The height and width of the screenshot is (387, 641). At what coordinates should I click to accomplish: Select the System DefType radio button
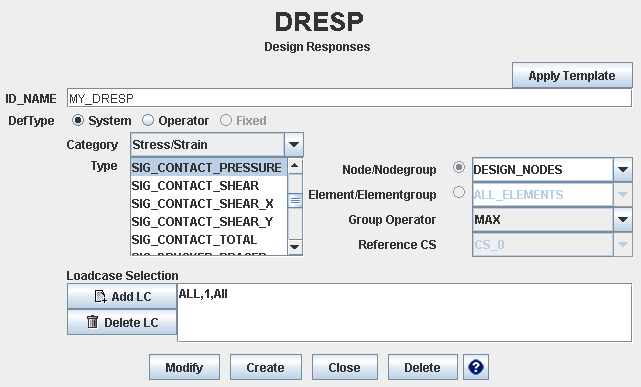[x=78, y=120]
